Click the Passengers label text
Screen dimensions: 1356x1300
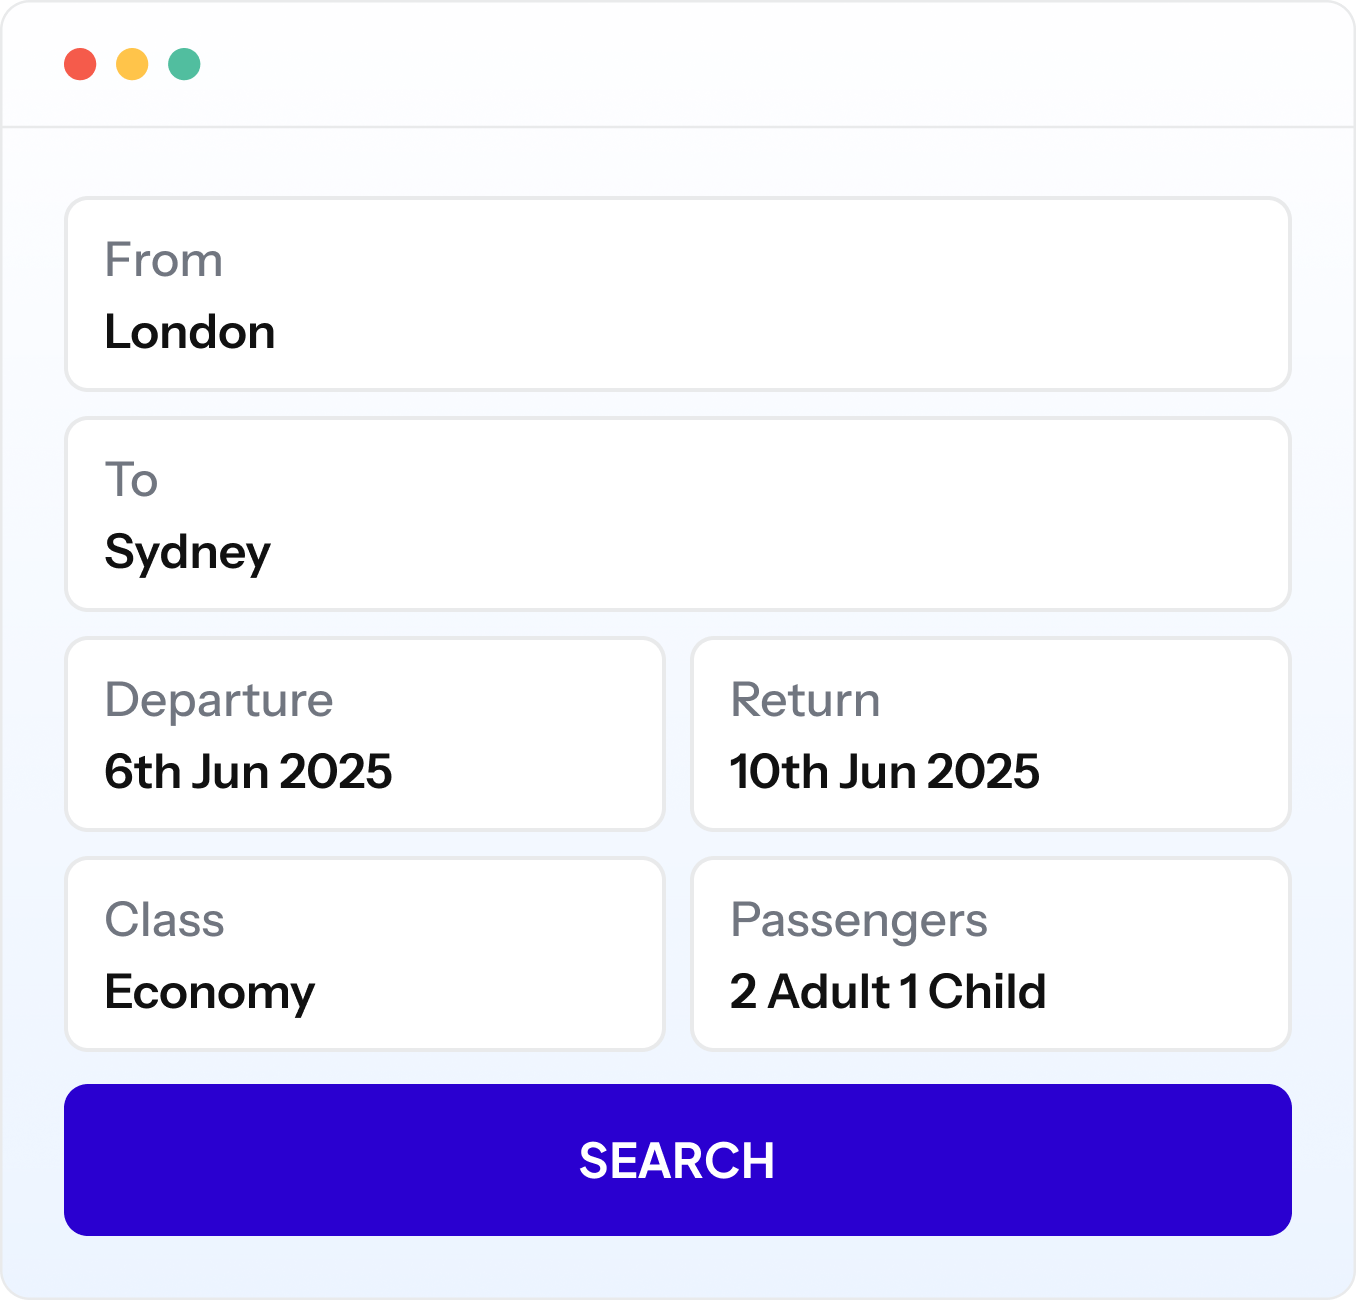[859, 921]
